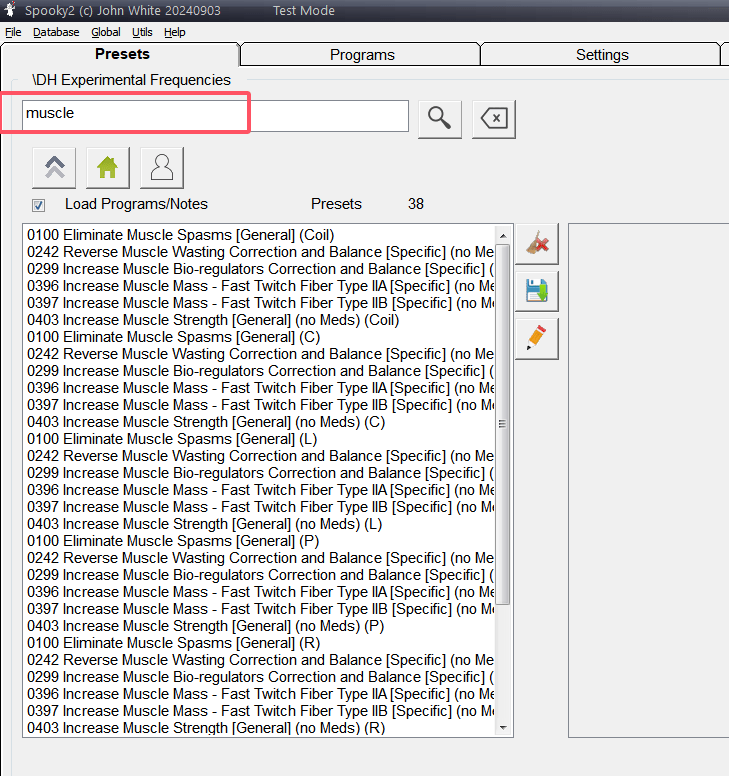Select '0403 Increase Muscle Strength [General] (no Meds) (Coil)'
729x776 pixels.
point(213,320)
